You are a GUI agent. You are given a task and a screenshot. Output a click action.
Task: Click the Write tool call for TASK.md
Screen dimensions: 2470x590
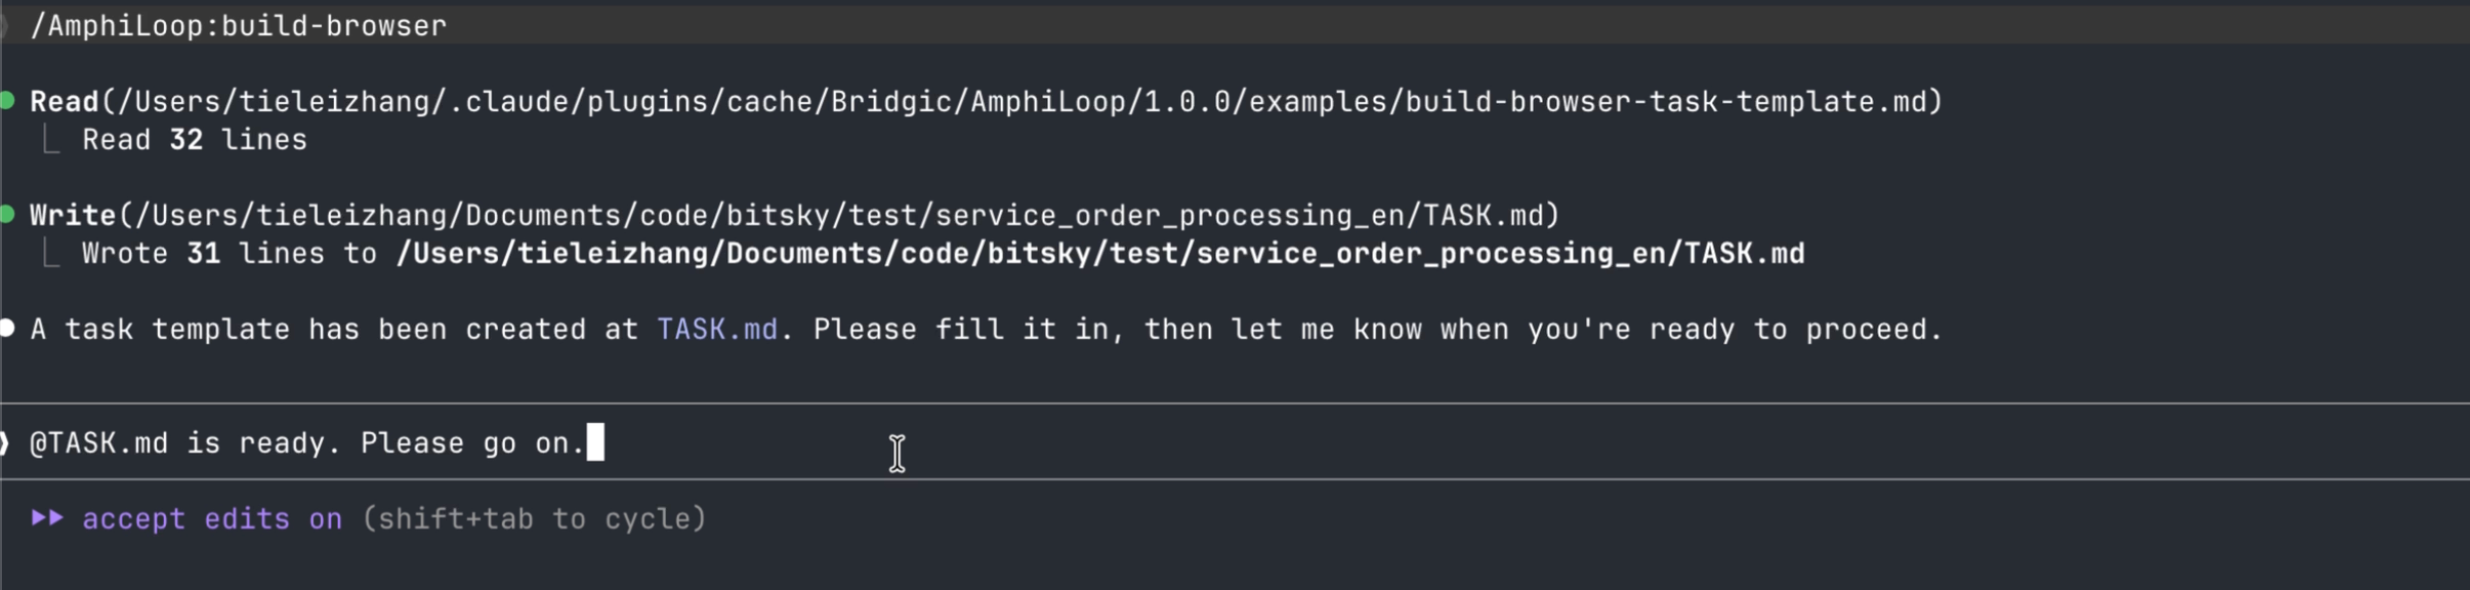pos(795,216)
